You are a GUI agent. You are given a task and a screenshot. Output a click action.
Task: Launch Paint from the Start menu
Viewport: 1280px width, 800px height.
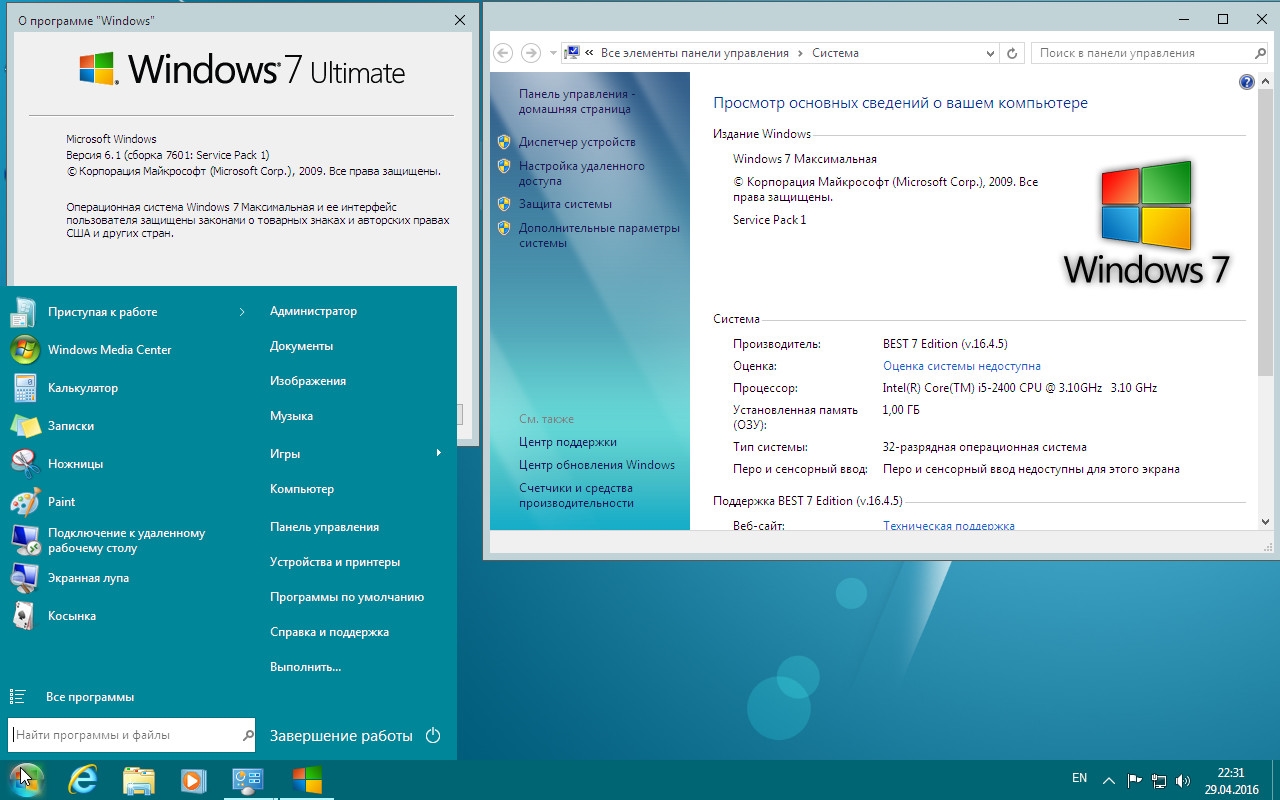[x=62, y=501]
